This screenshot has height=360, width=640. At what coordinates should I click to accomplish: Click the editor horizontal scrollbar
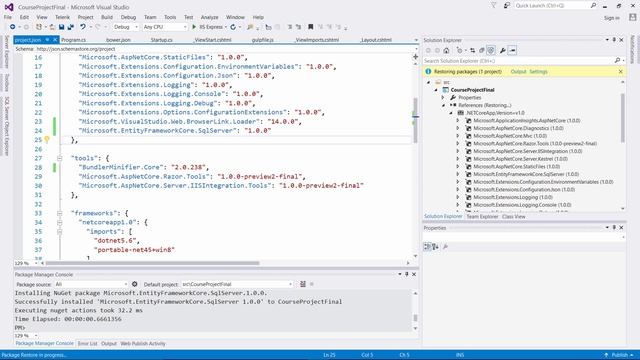153,263
